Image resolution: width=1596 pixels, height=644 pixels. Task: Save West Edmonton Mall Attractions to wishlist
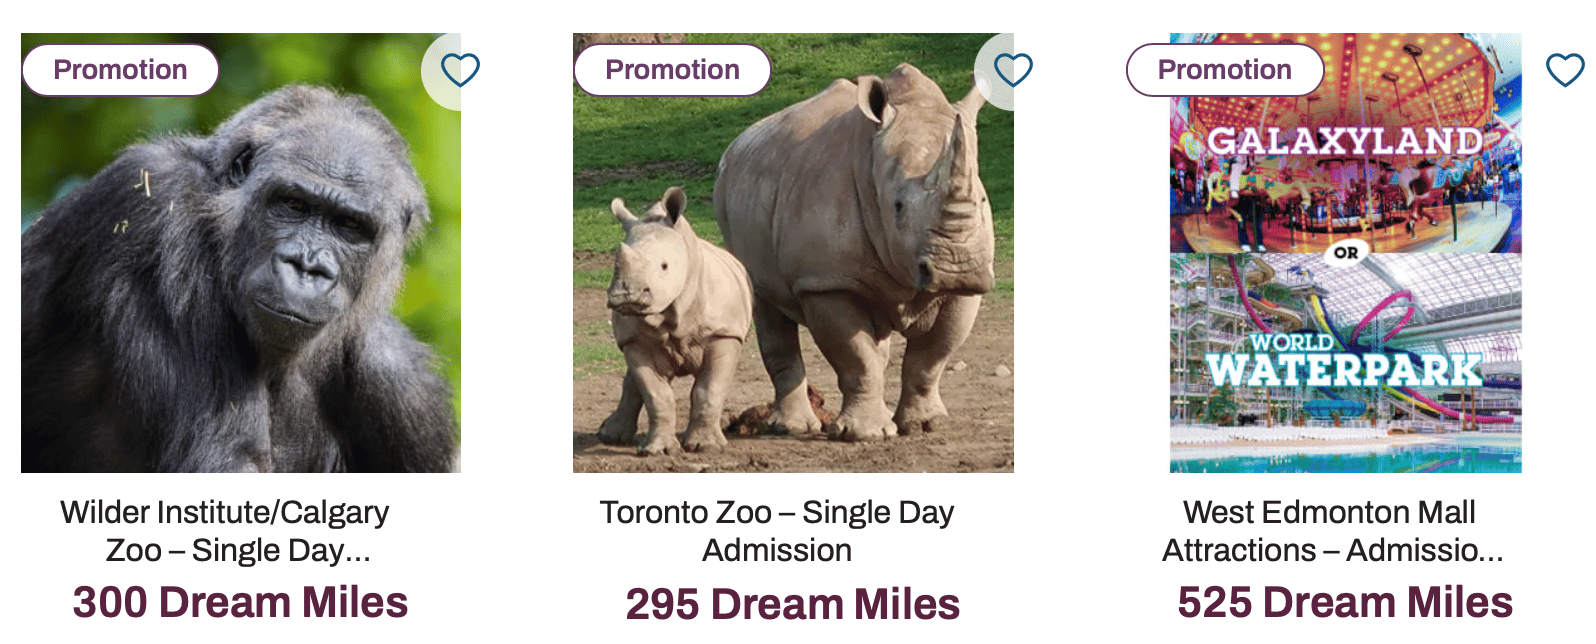[1565, 70]
